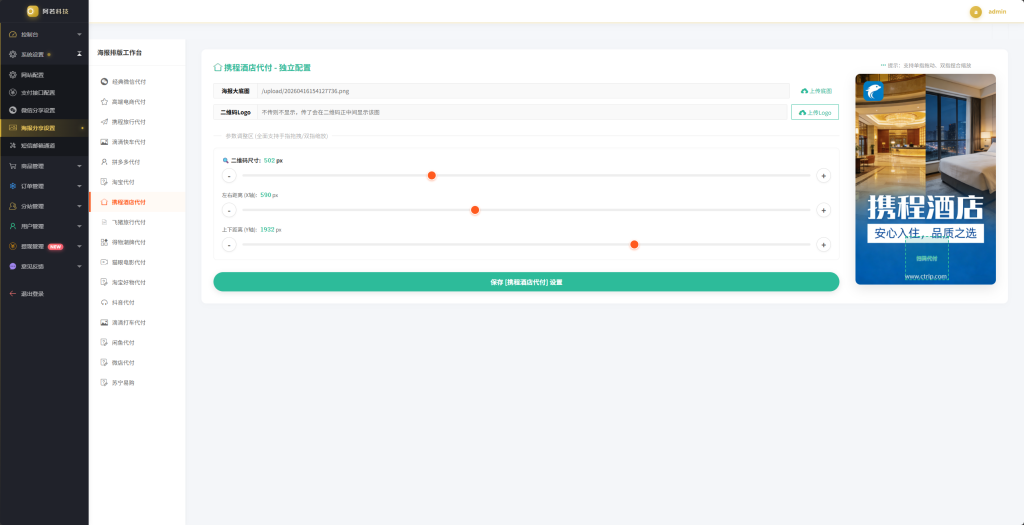This screenshot has width=1024, height=525.
Task: Increase 上下距离 Y轴 with plus button
Action: [x=824, y=244]
